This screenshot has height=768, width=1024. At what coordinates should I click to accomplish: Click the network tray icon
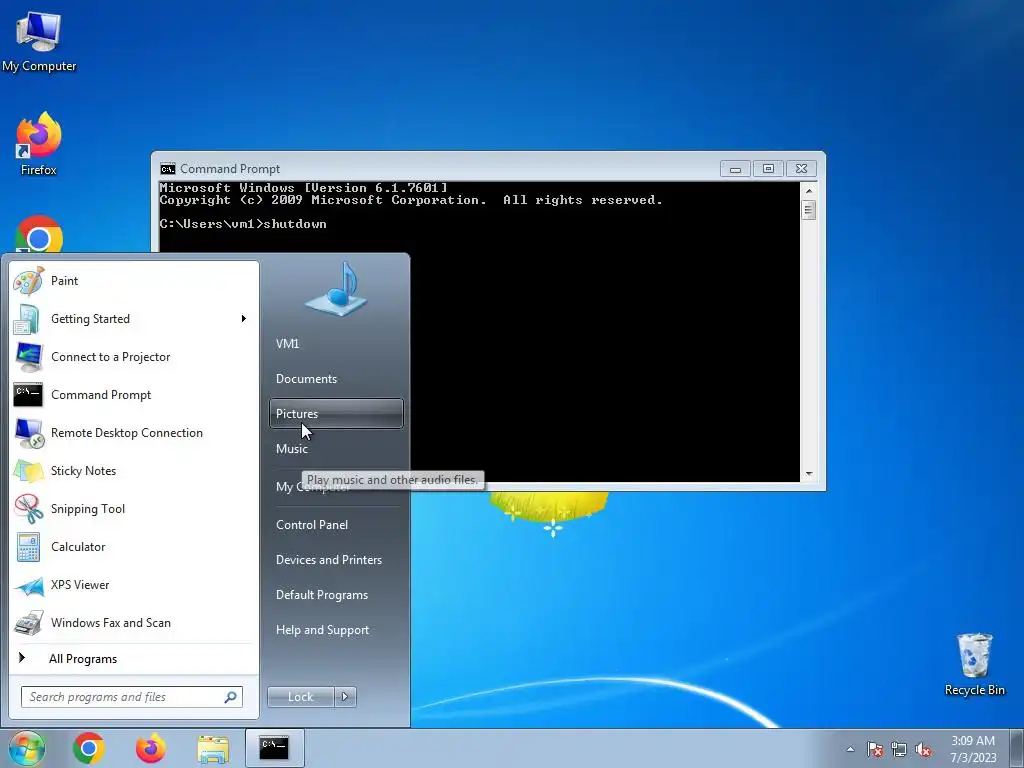(899, 749)
